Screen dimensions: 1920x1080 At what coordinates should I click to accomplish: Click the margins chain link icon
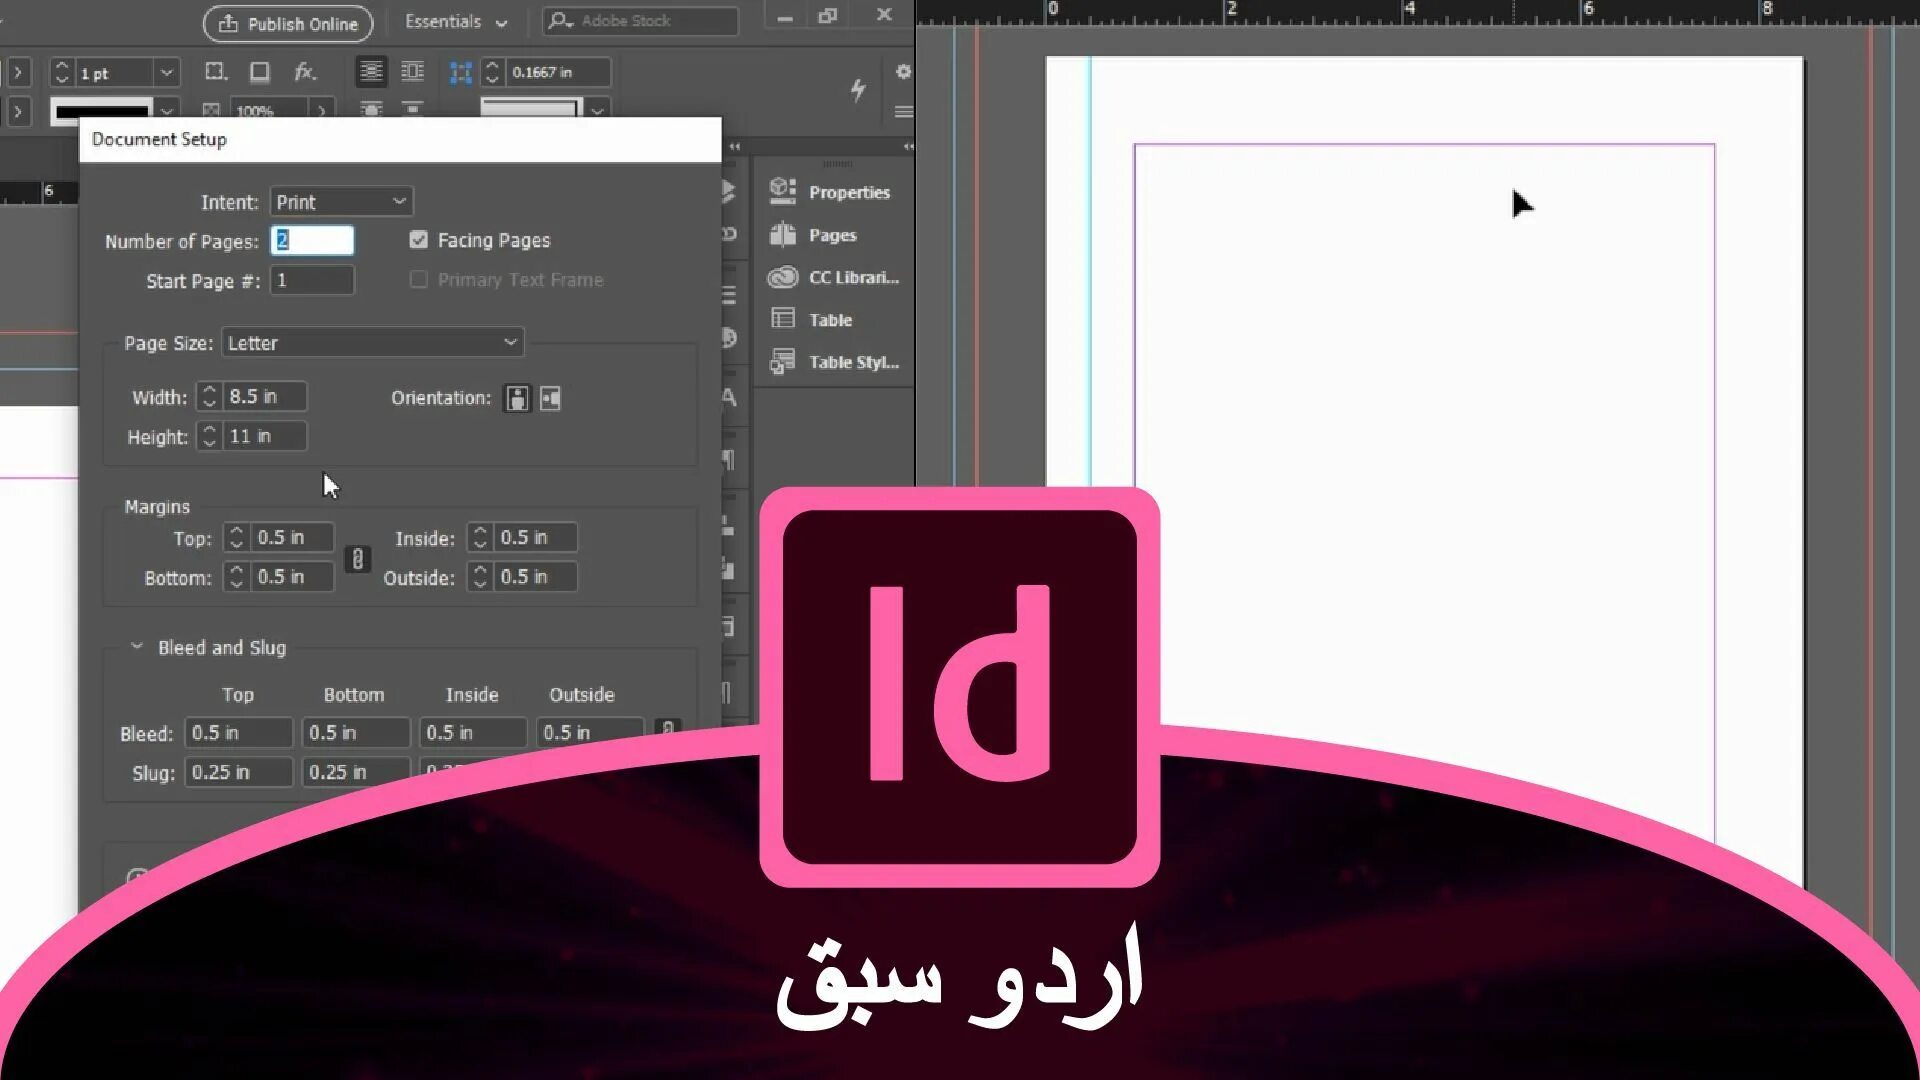[x=358, y=558]
